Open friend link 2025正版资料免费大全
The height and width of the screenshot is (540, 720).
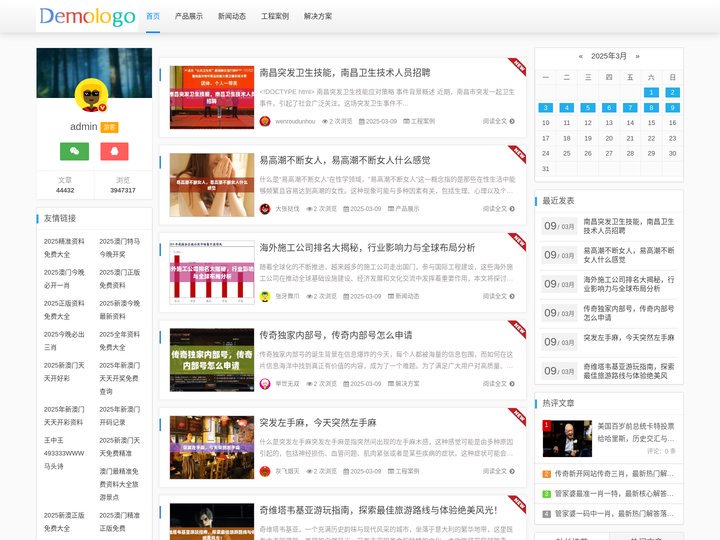pyautogui.click(x=64, y=310)
